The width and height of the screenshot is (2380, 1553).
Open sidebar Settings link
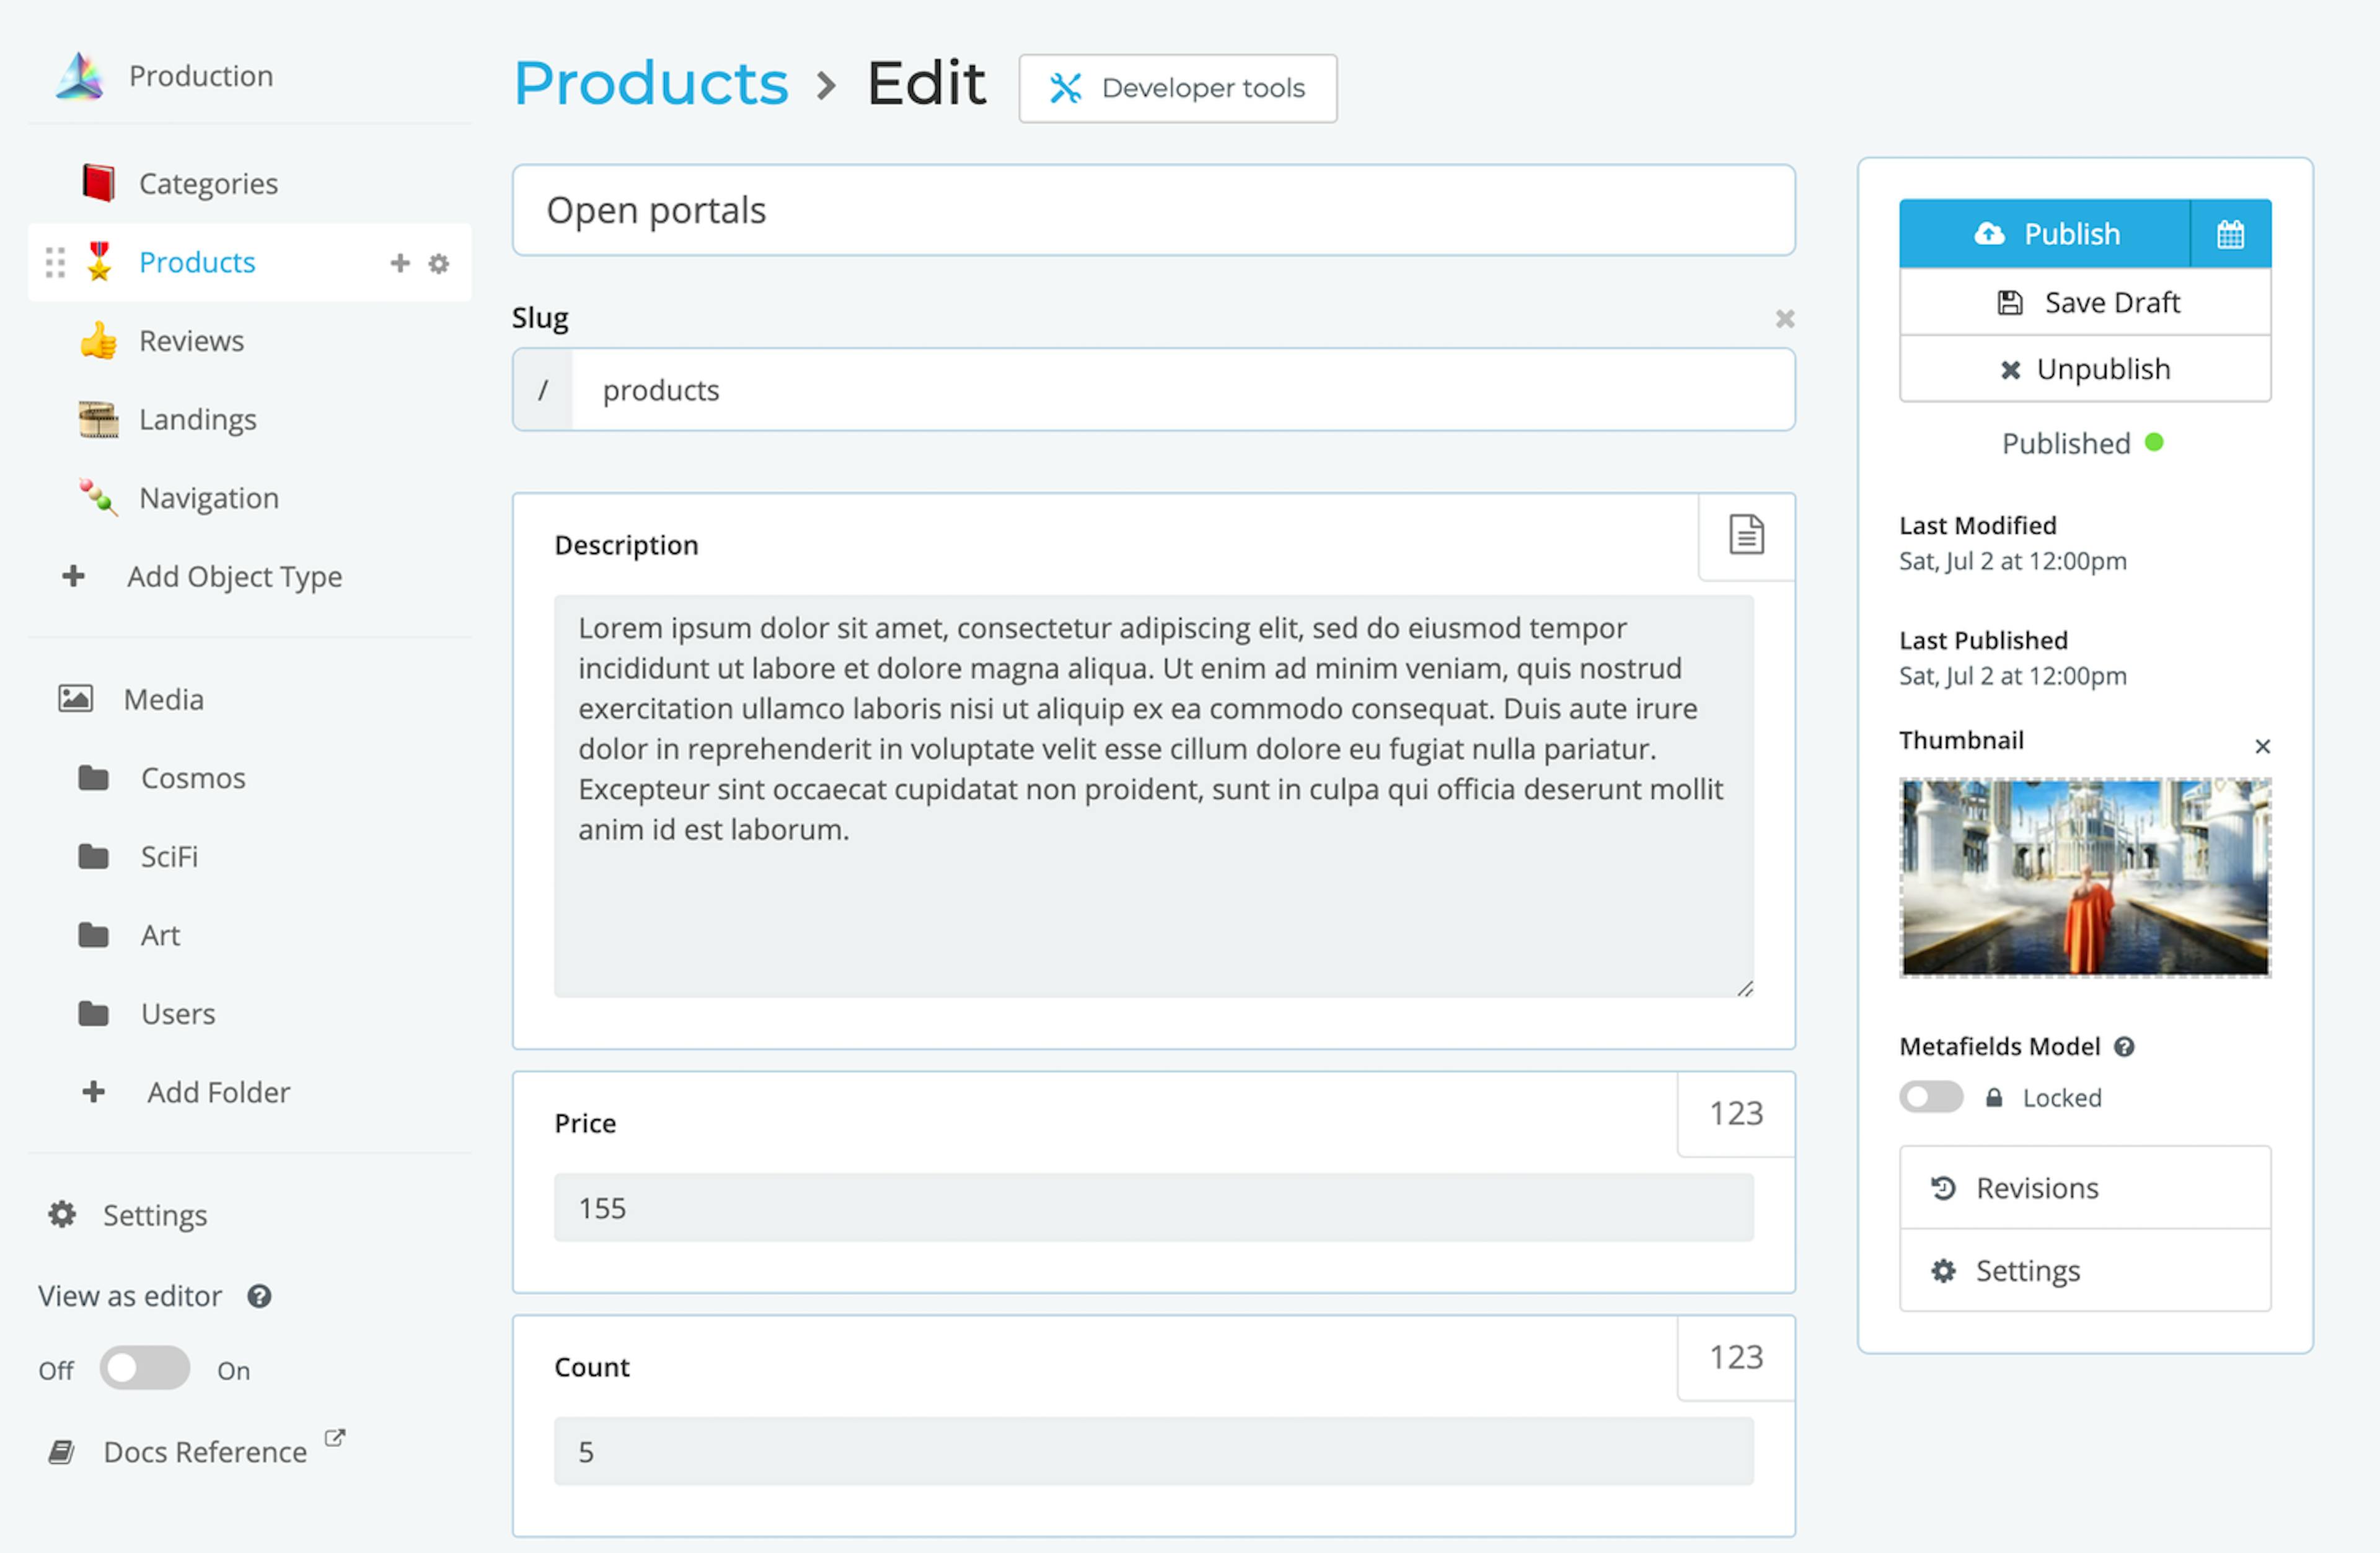pyautogui.click(x=155, y=1215)
